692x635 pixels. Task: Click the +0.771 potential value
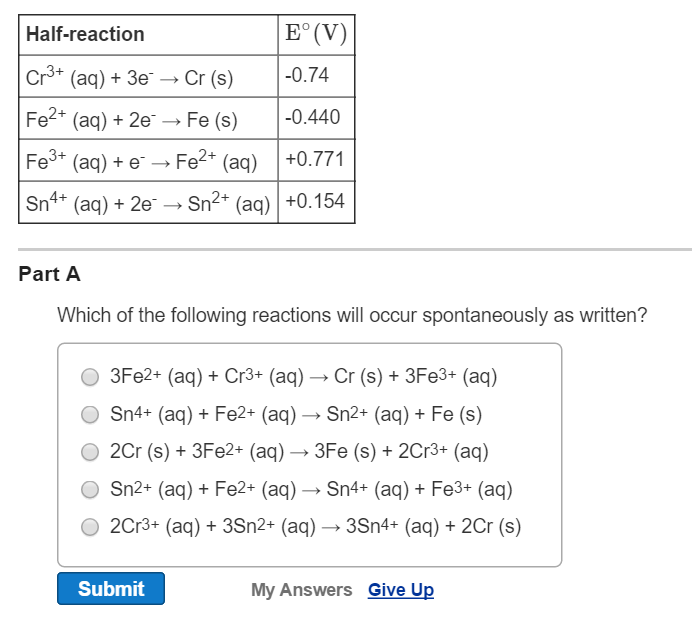314,160
